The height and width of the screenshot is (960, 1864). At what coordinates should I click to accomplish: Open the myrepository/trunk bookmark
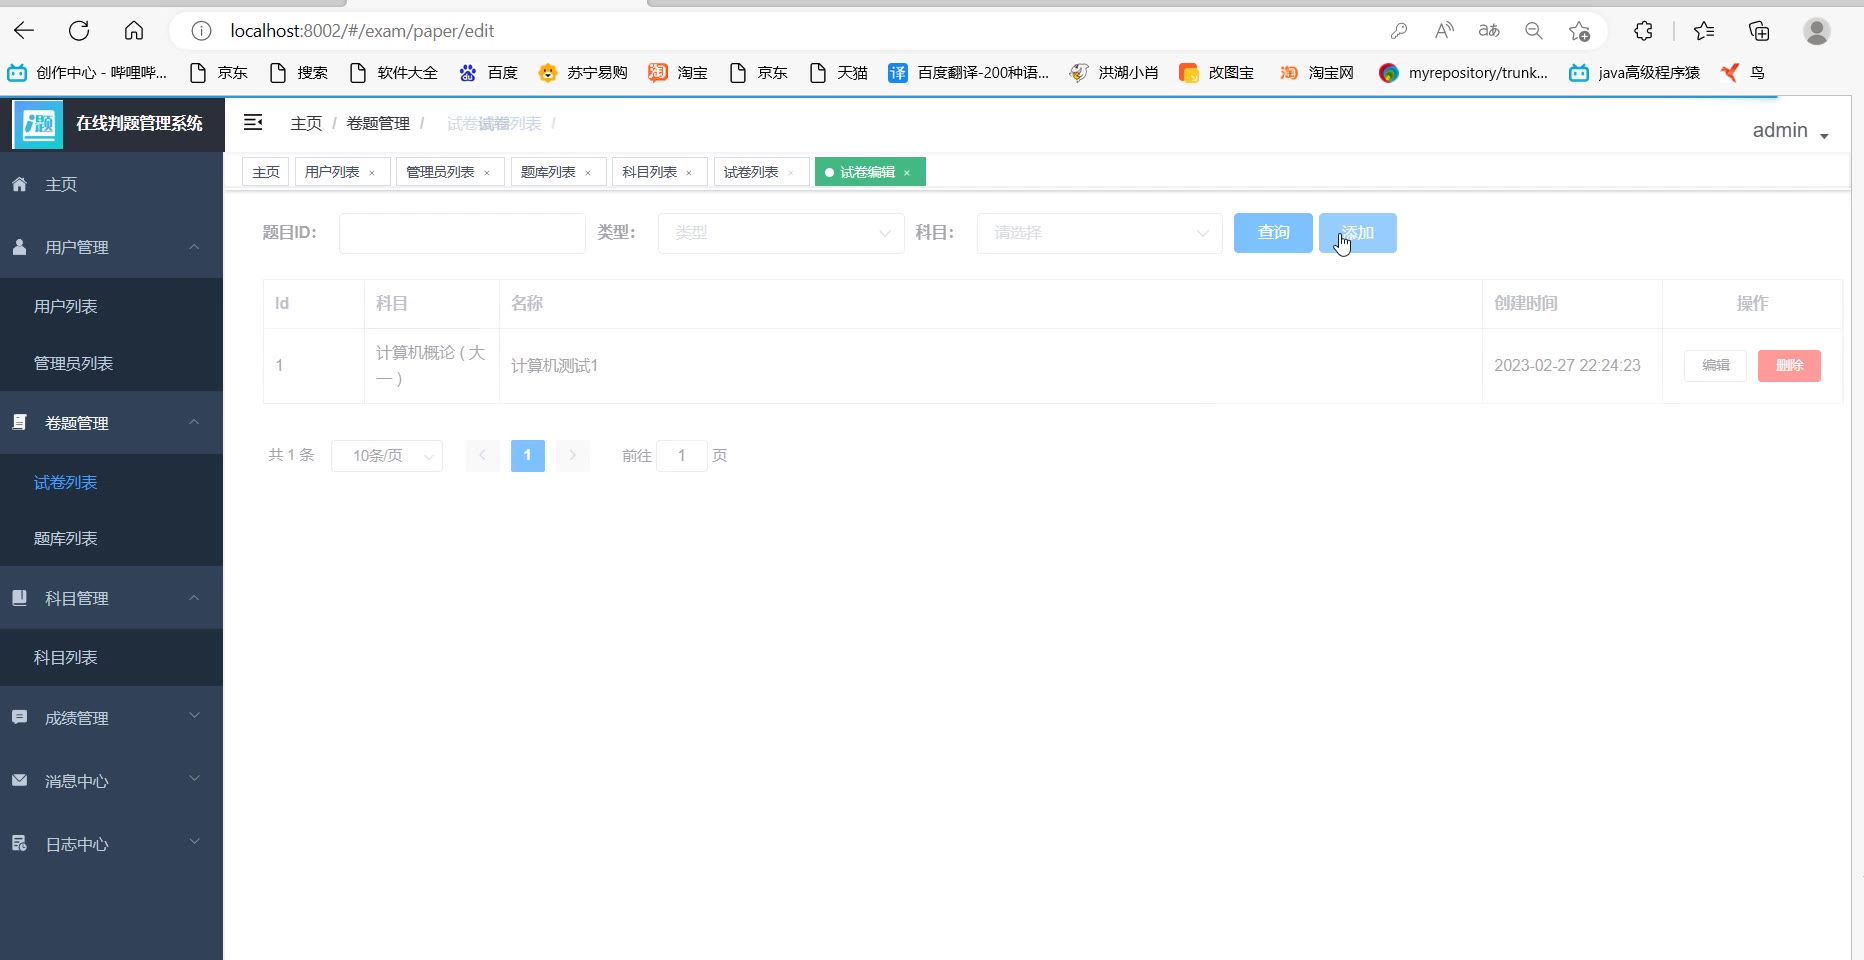pos(1463,72)
